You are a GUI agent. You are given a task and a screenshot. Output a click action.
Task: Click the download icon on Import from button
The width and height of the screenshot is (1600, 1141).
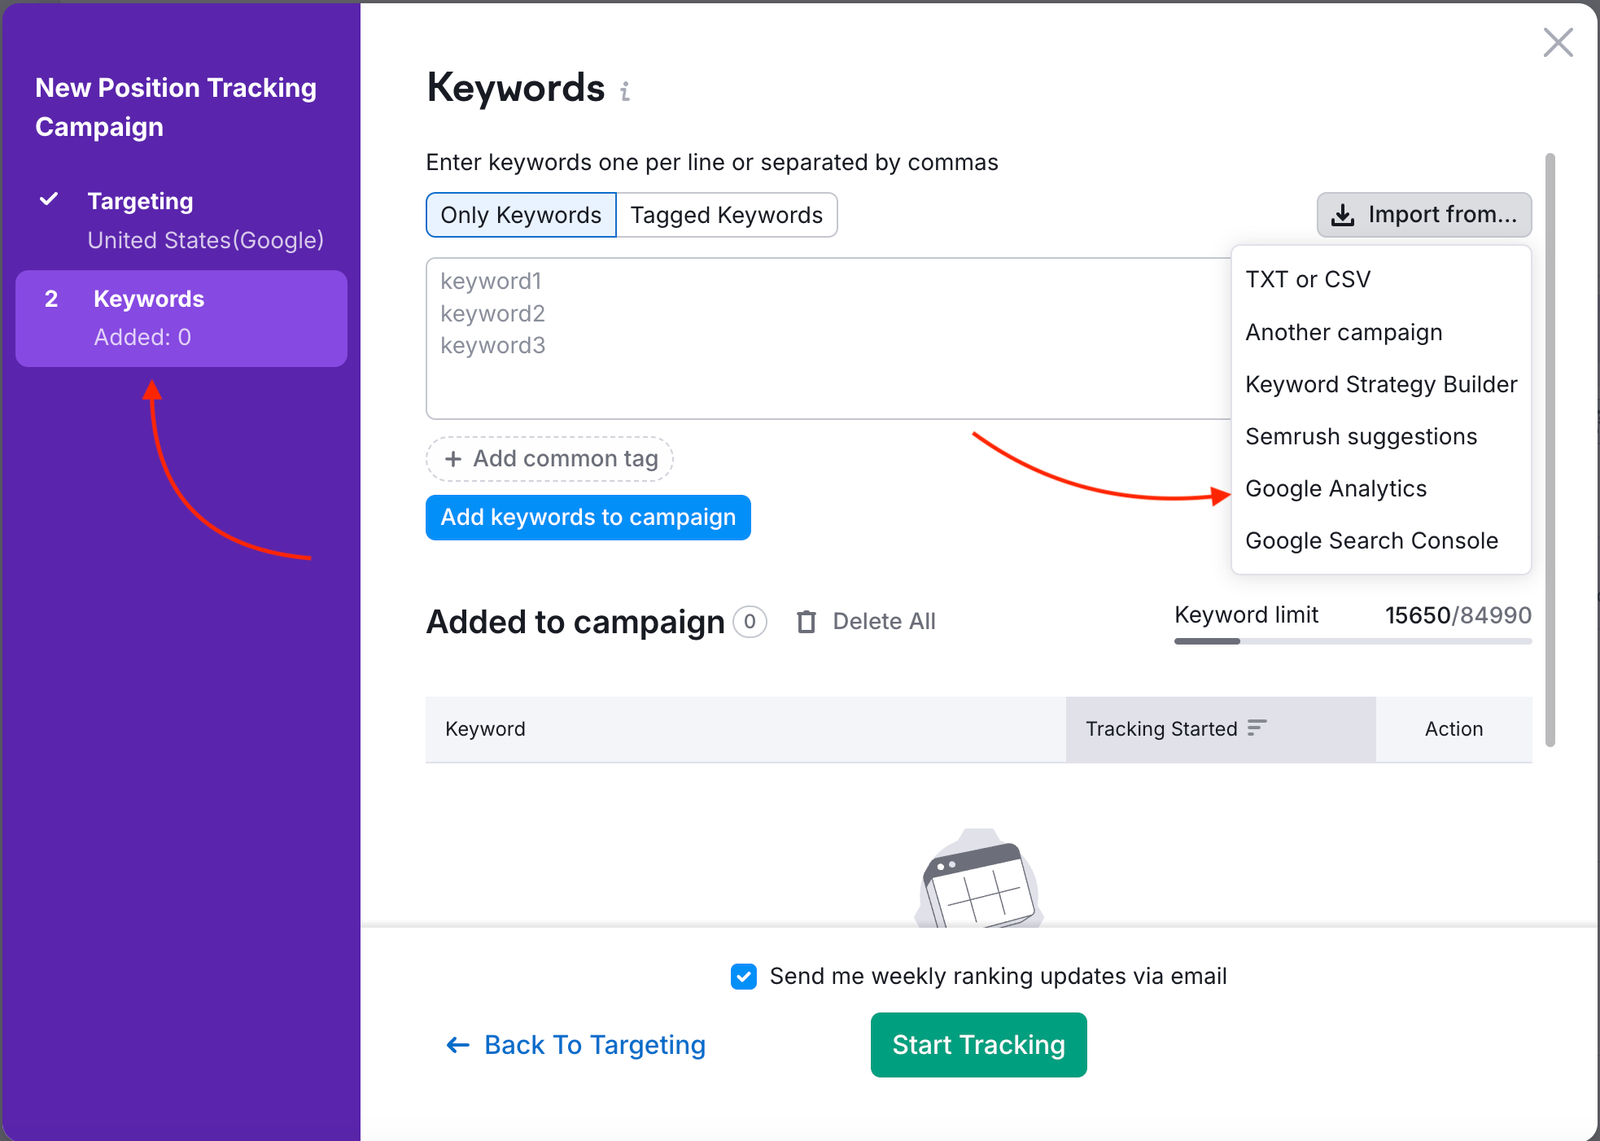point(1341,214)
